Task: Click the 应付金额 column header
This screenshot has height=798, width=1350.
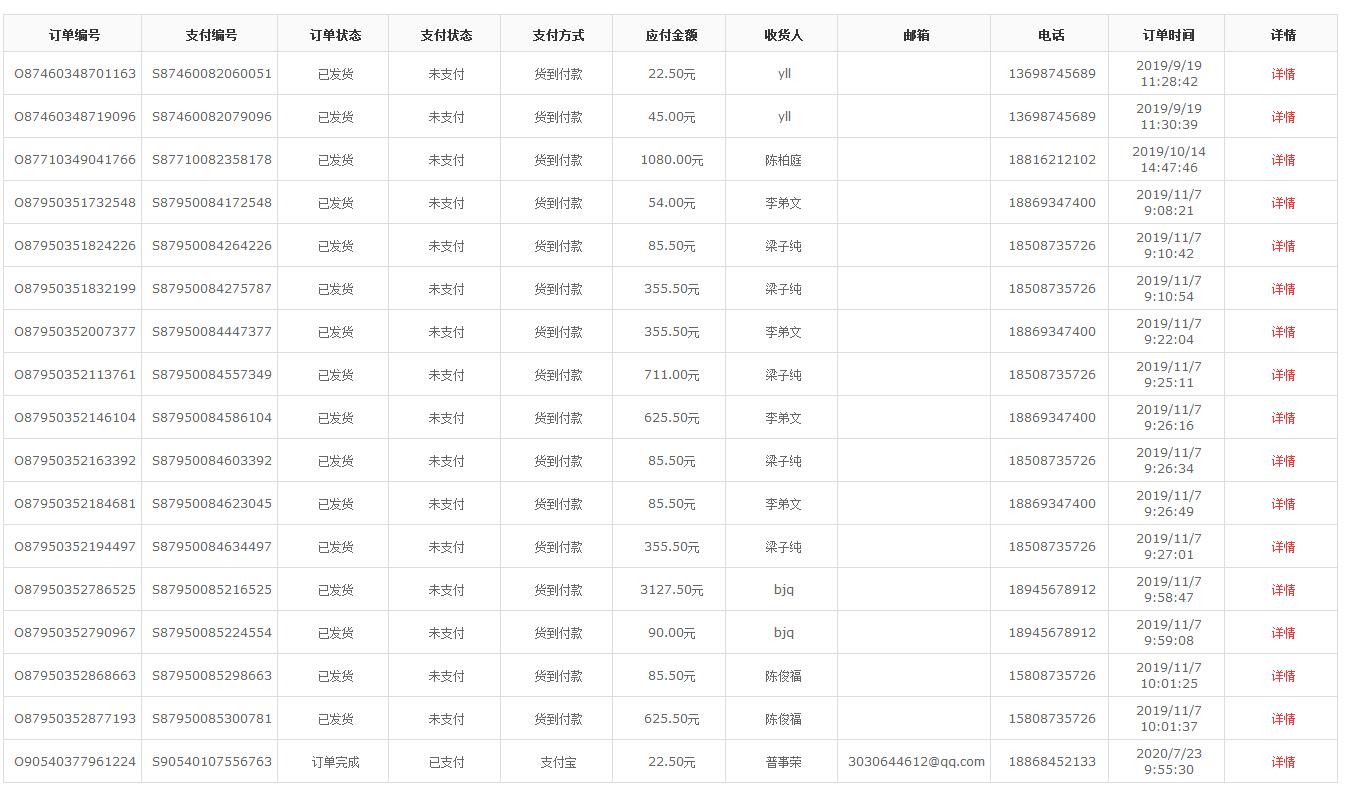Action: point(671,35)
